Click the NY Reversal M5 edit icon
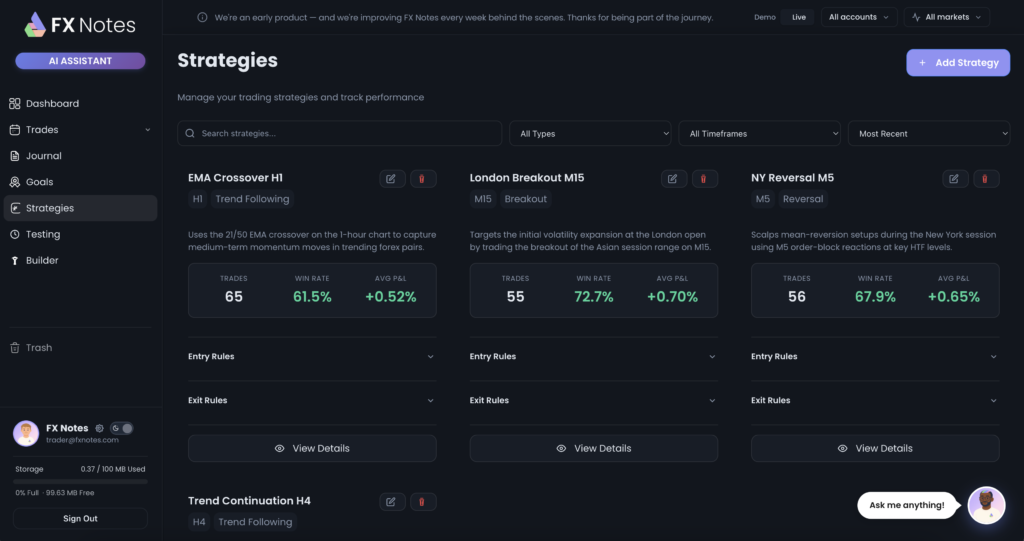The height and width of the screenshot is (541, 1024). (x=954, y=179)
